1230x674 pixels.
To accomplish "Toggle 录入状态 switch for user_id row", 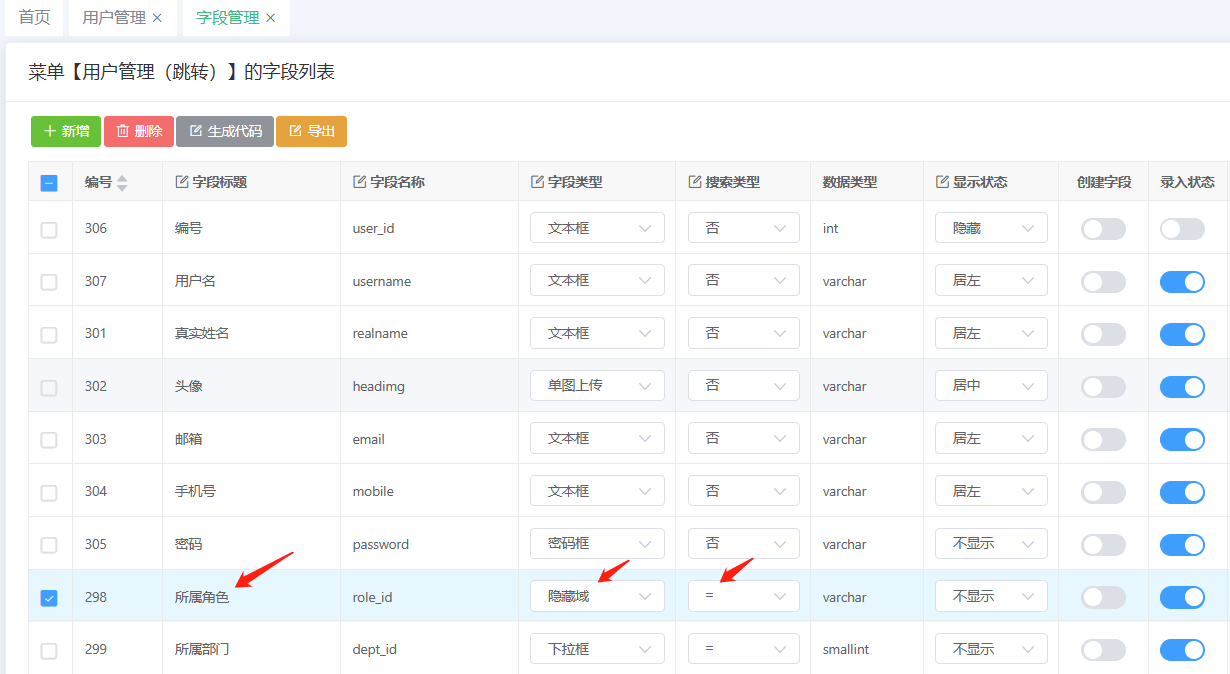I will pos(1182,229).
